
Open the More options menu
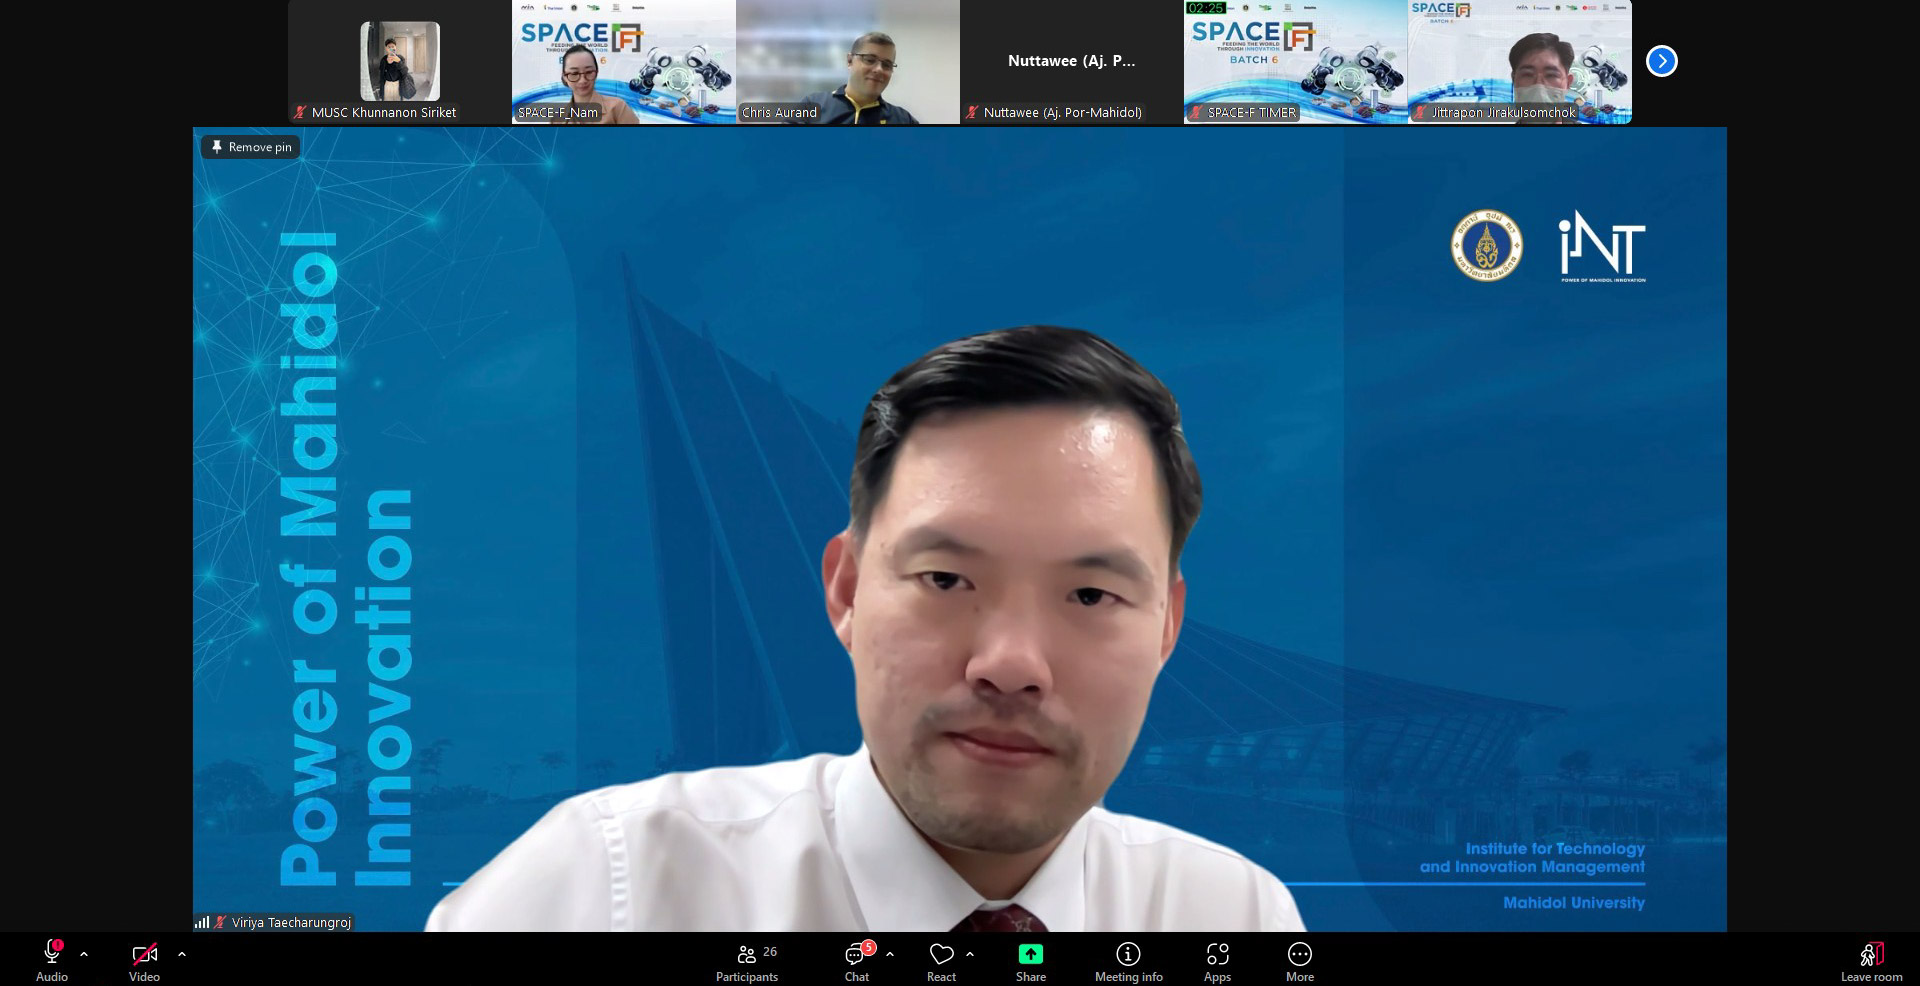(1299, 960)
